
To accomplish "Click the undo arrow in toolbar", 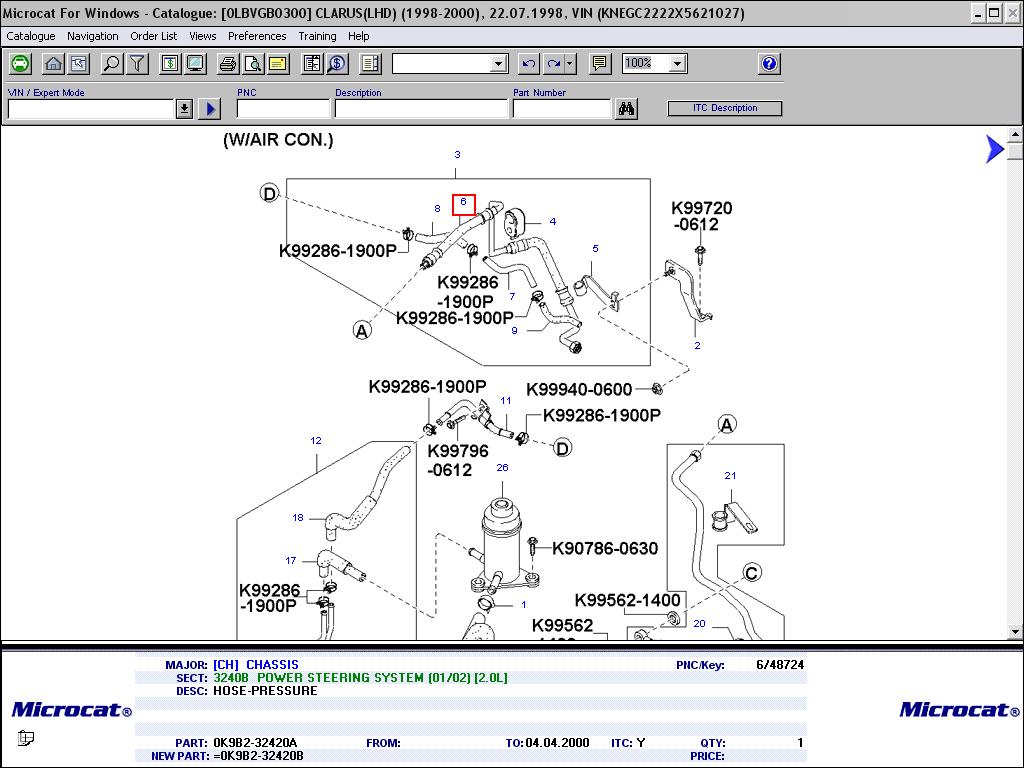I will point(529,64).
